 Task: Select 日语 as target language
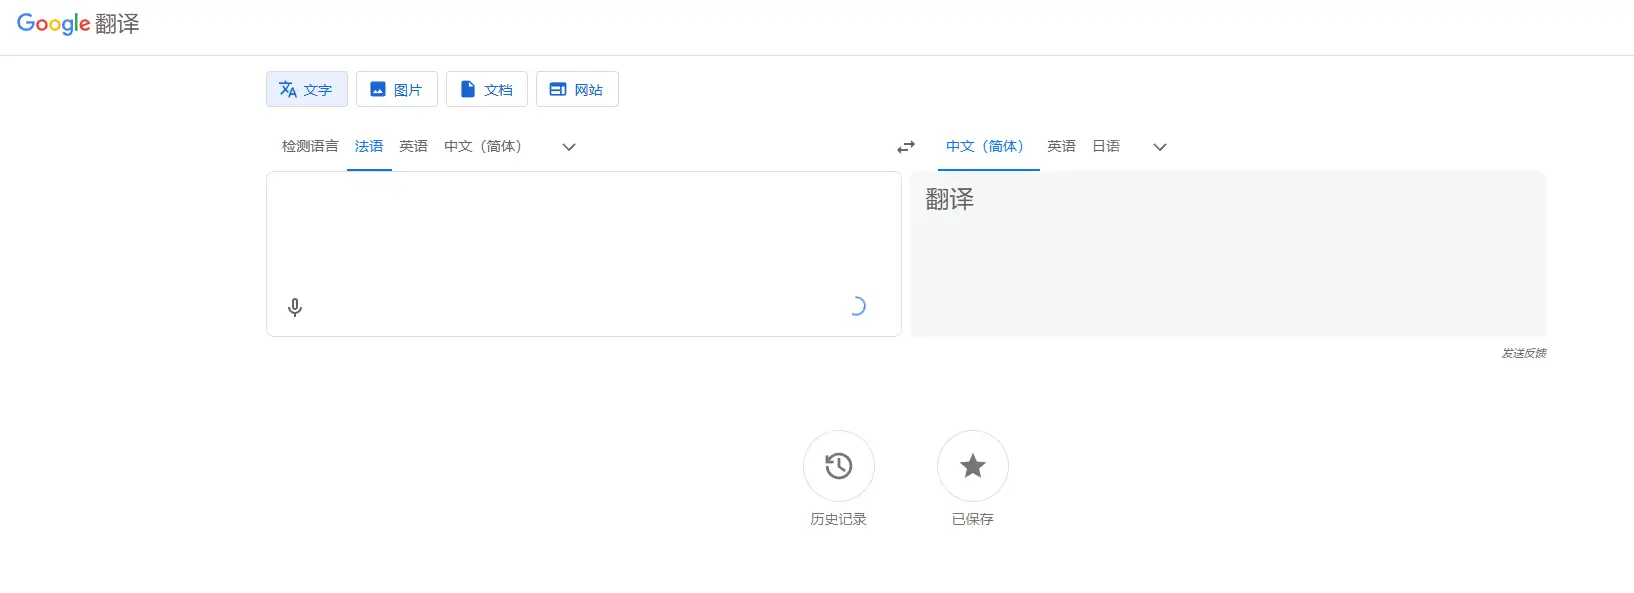coord(1106,146)
